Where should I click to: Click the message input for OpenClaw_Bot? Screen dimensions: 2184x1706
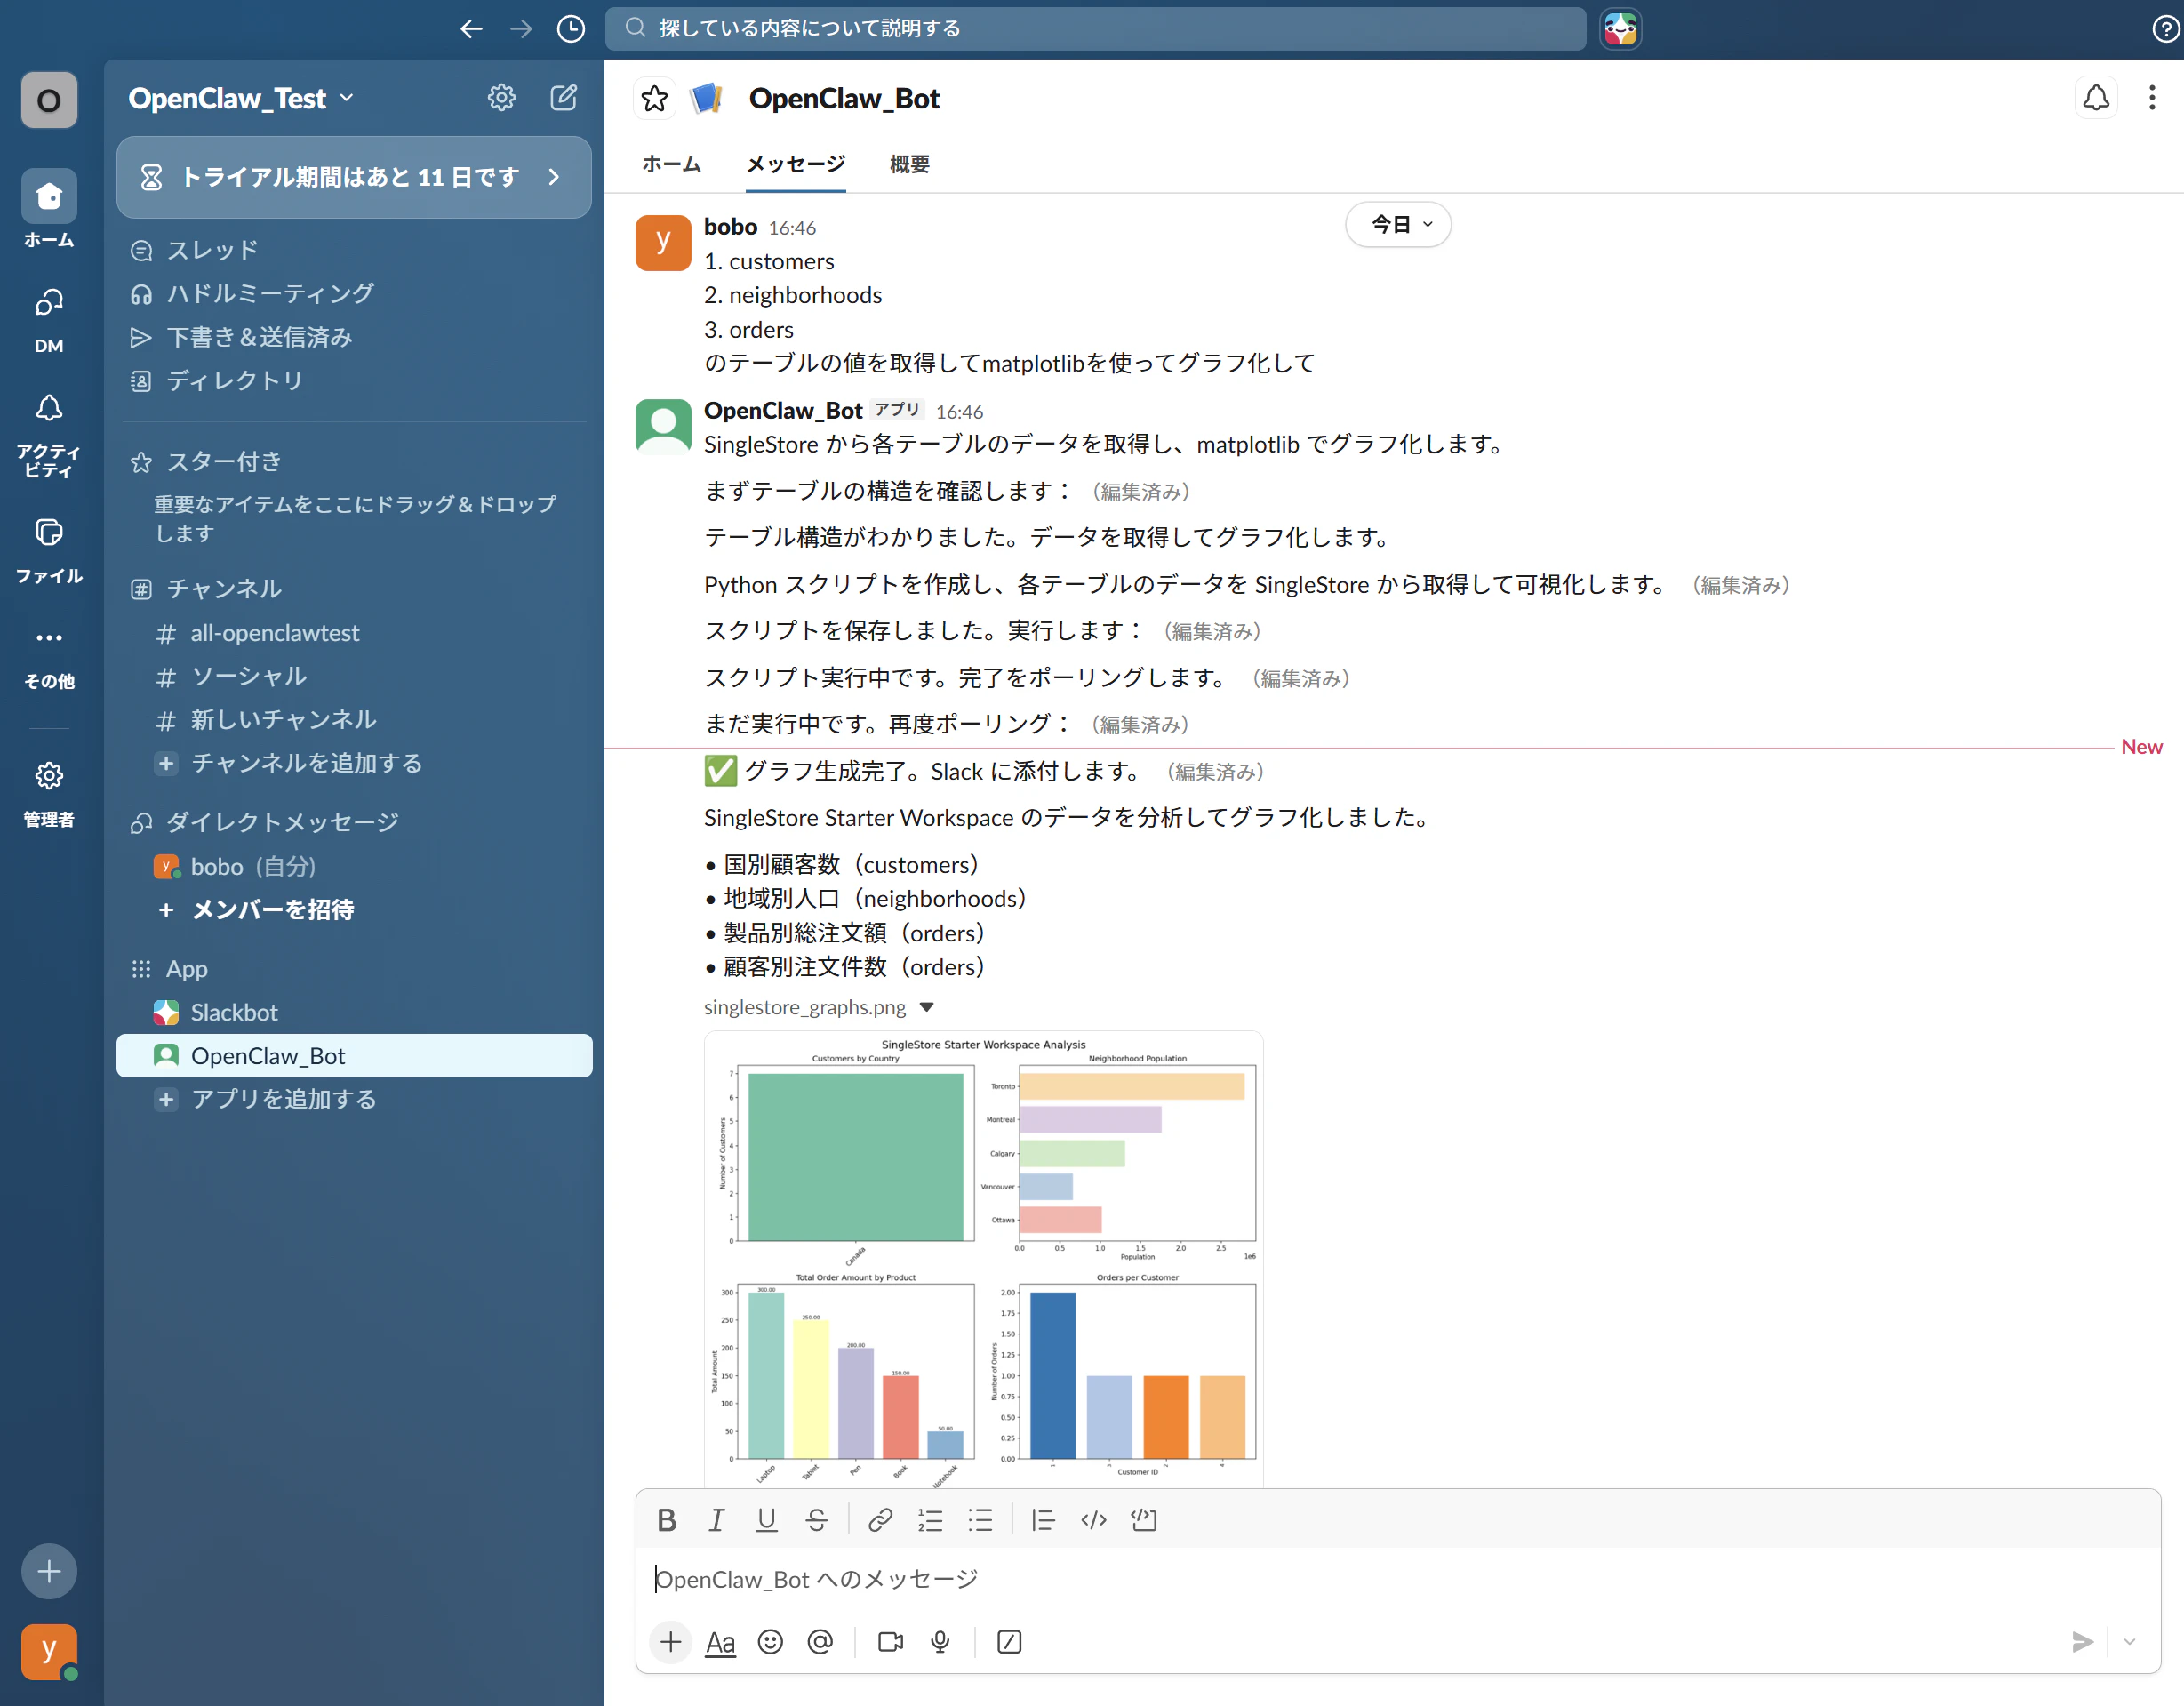coord(1398,1579)
